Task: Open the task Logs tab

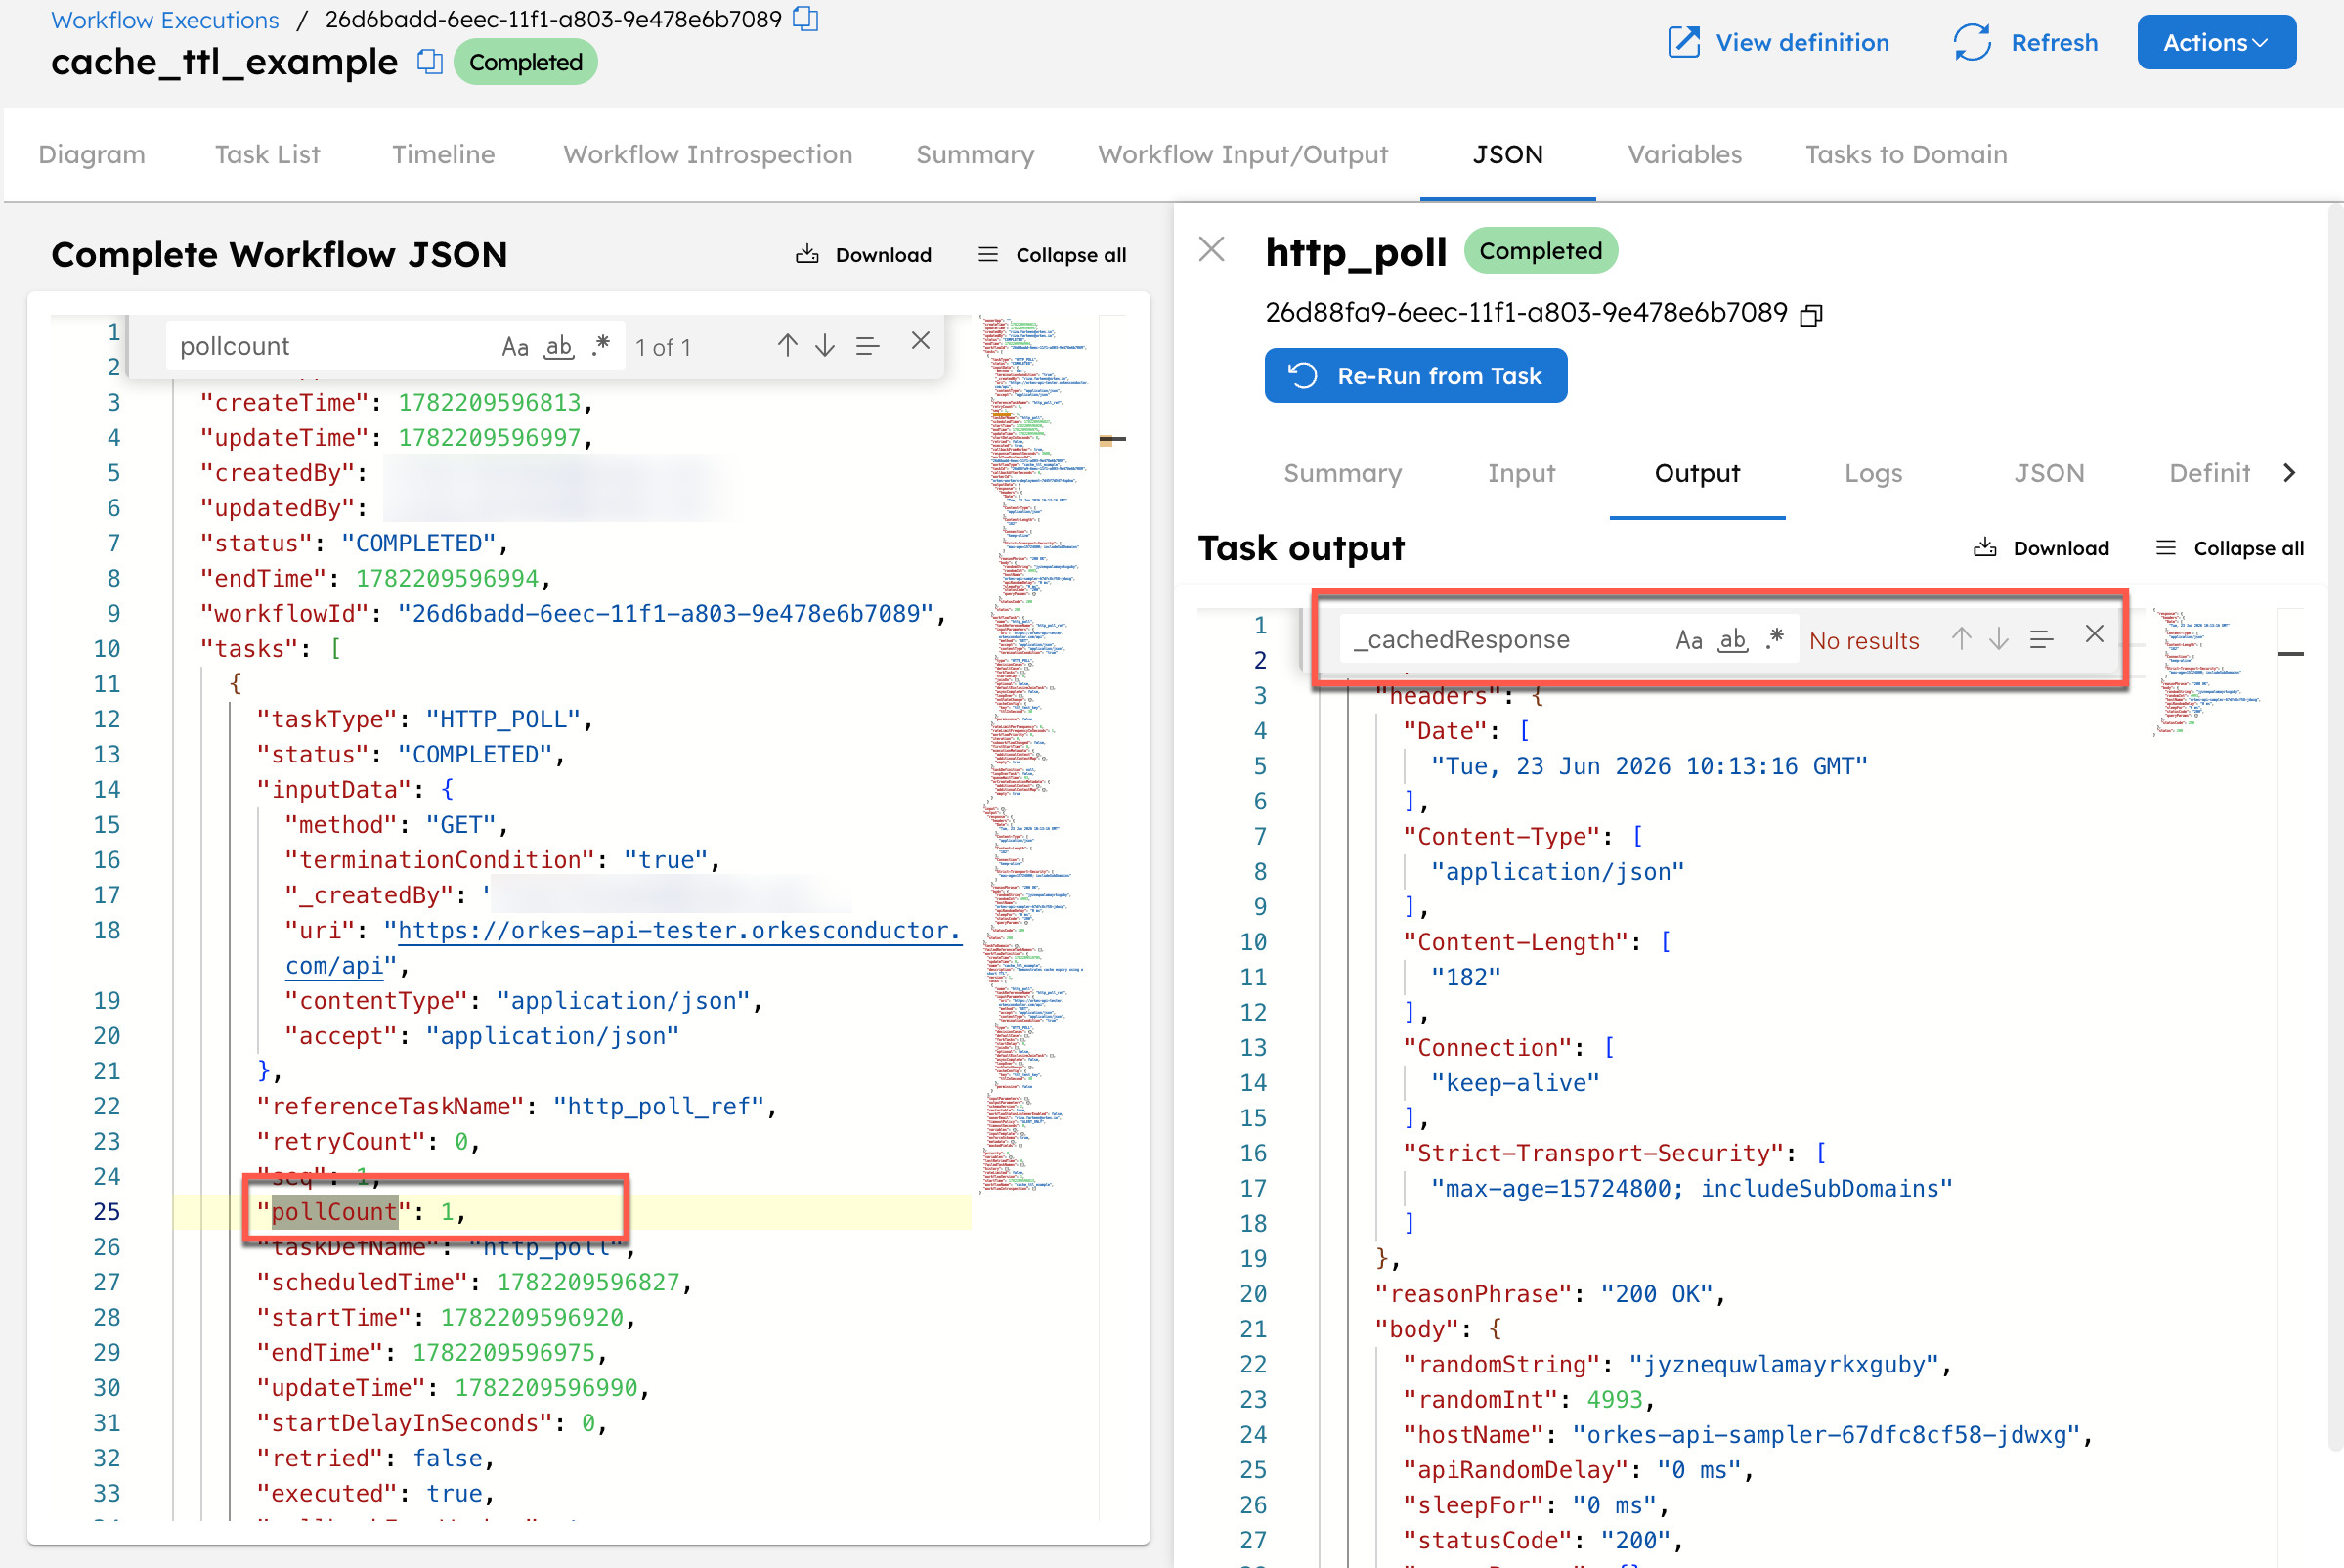Action: pos(1873,473)
